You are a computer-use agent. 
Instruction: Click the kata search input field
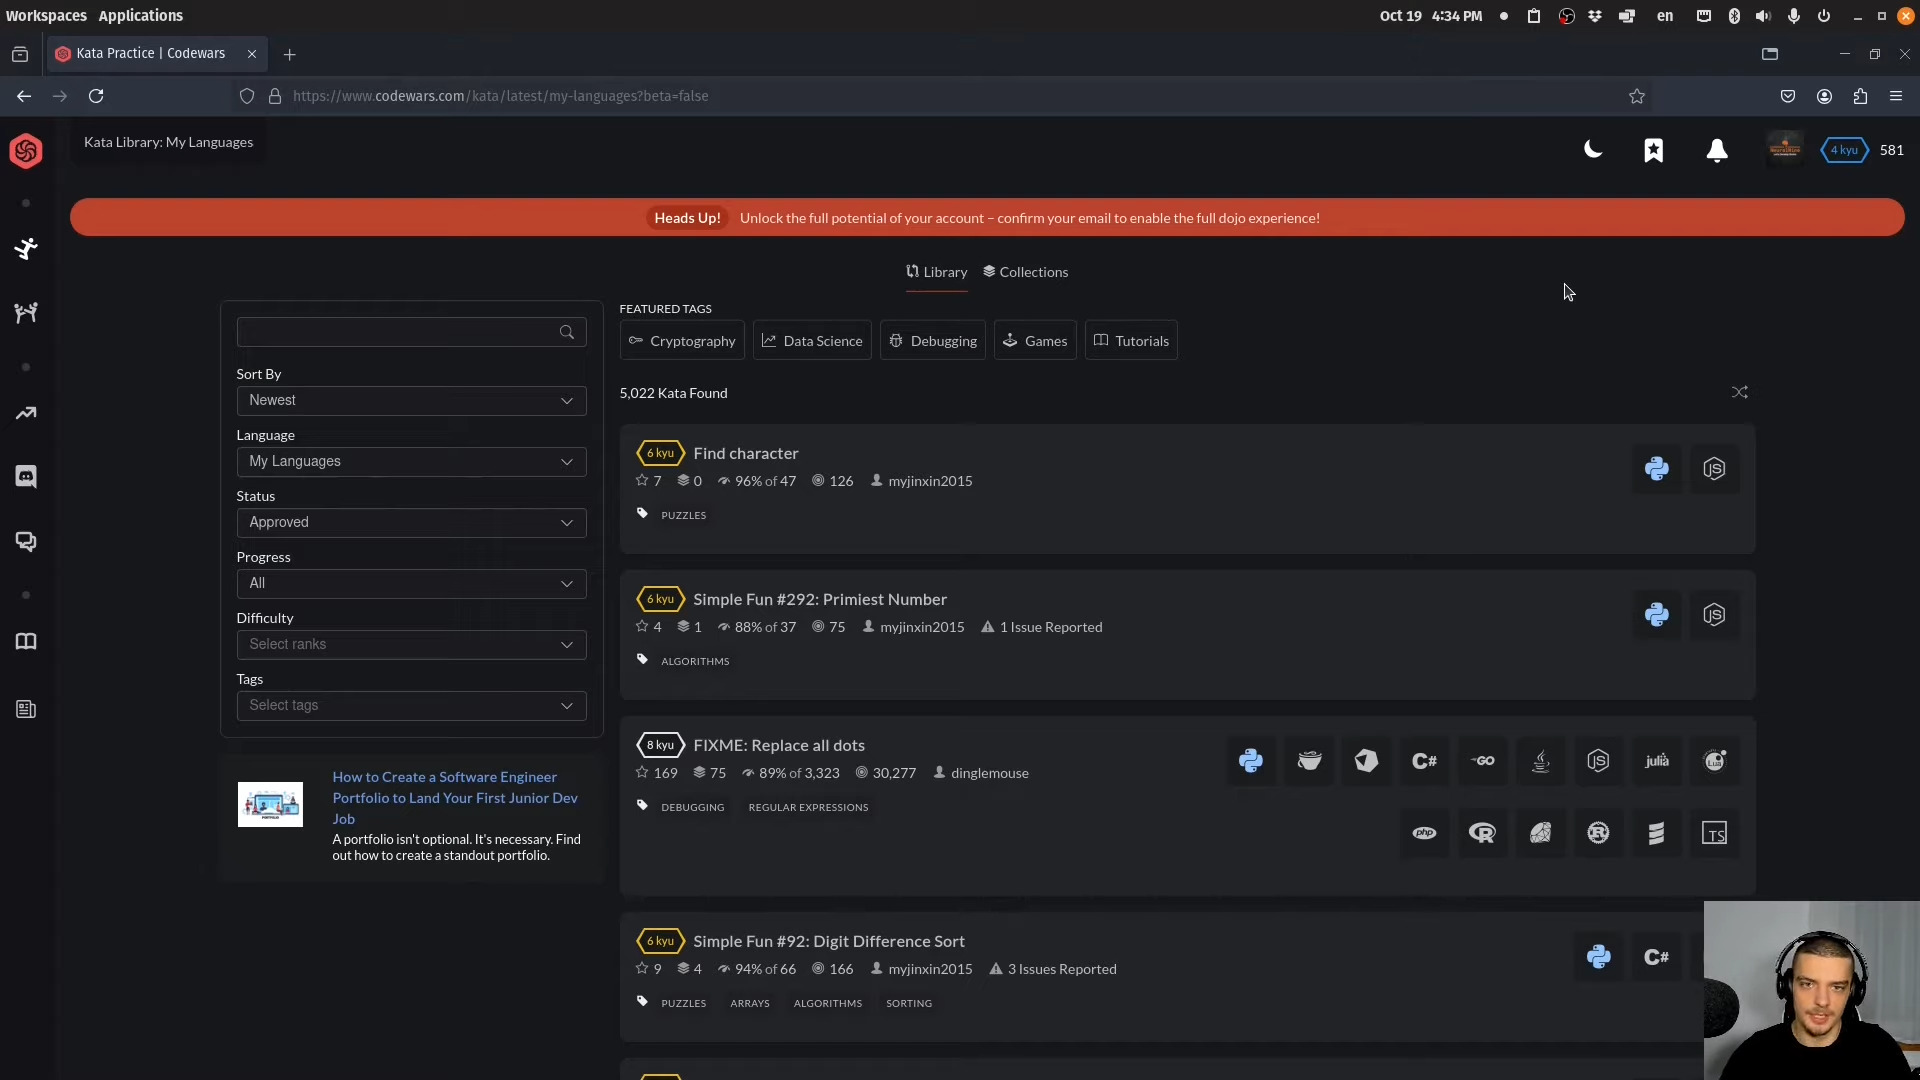411,332
